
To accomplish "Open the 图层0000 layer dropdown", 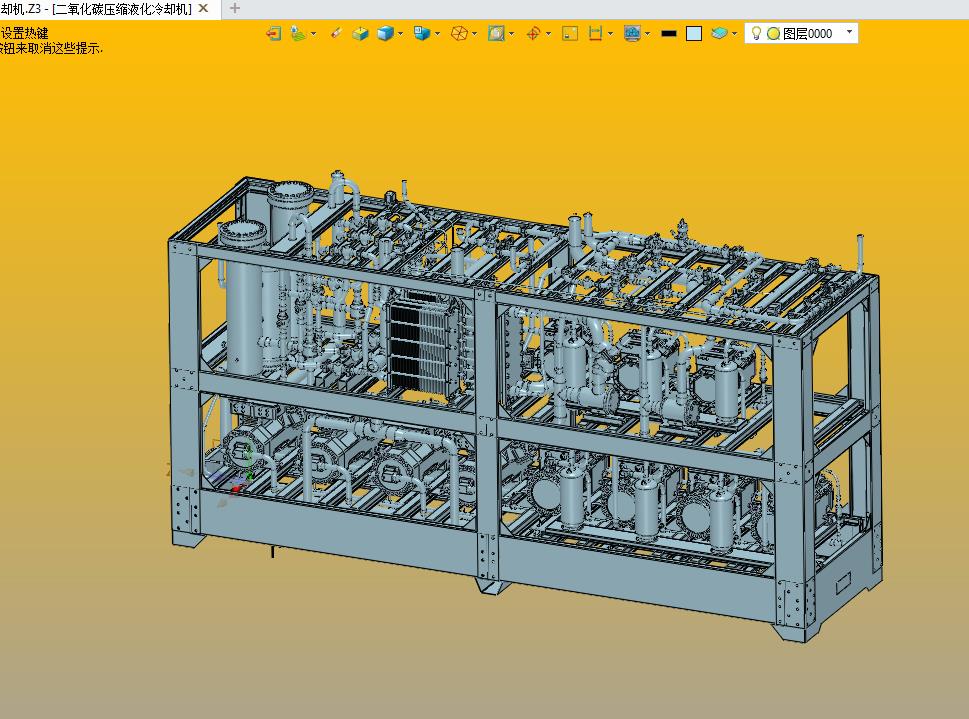I will coord(849,32).
